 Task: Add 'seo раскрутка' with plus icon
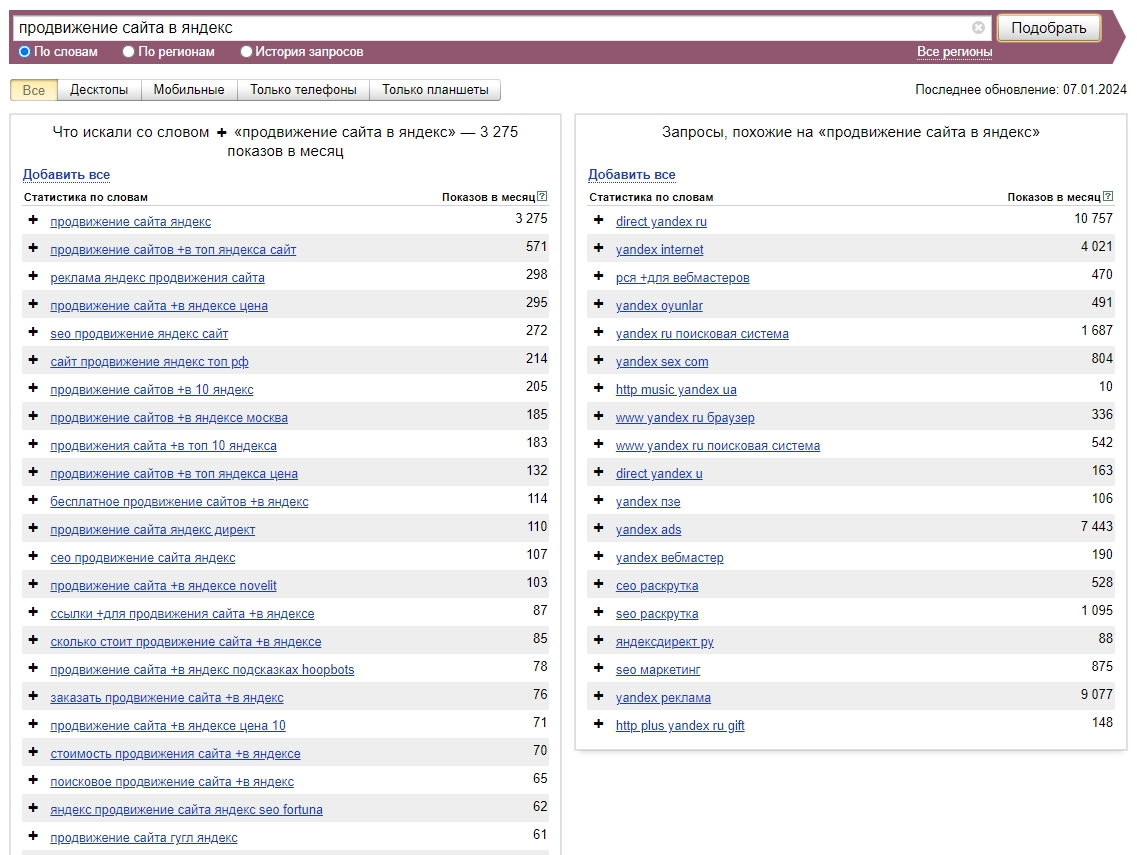[599, 612]
